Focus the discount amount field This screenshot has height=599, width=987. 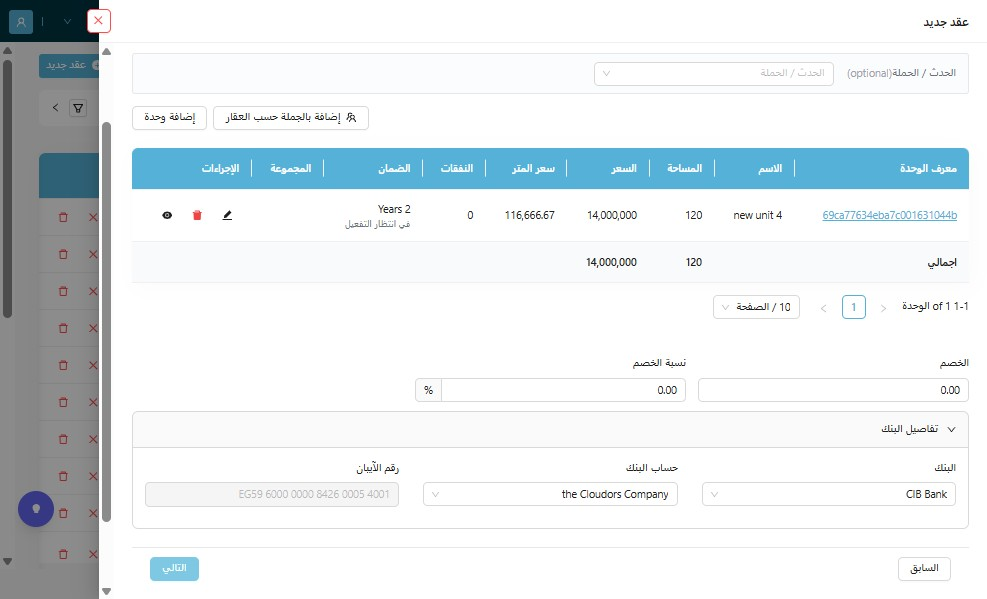[833, 390]
